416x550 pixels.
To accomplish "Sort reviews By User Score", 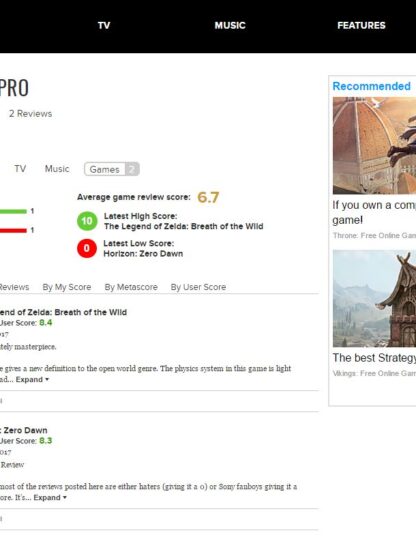I will tap(198, 287).
